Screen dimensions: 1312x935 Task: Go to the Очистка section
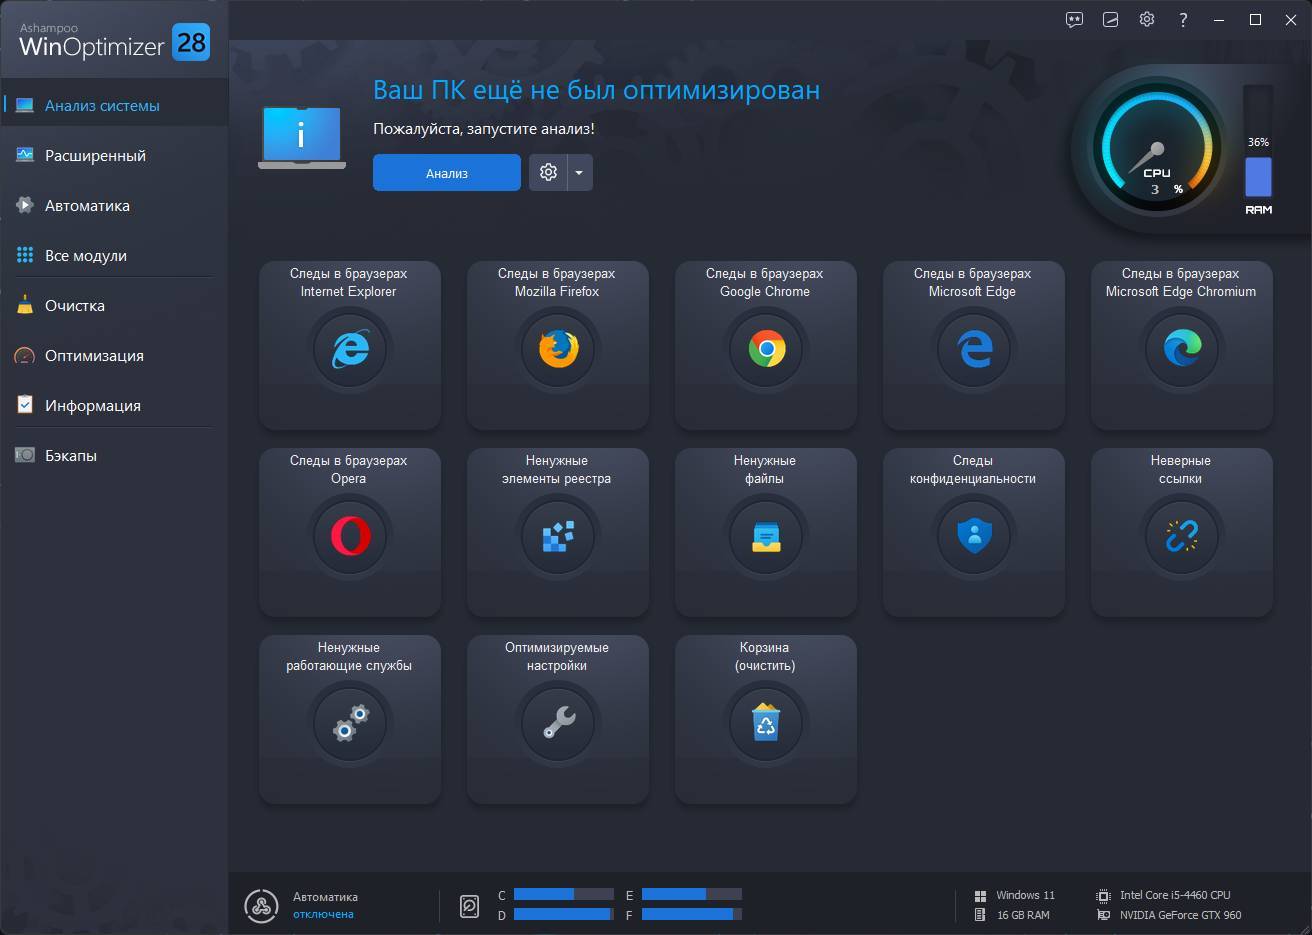click(114, 305)
